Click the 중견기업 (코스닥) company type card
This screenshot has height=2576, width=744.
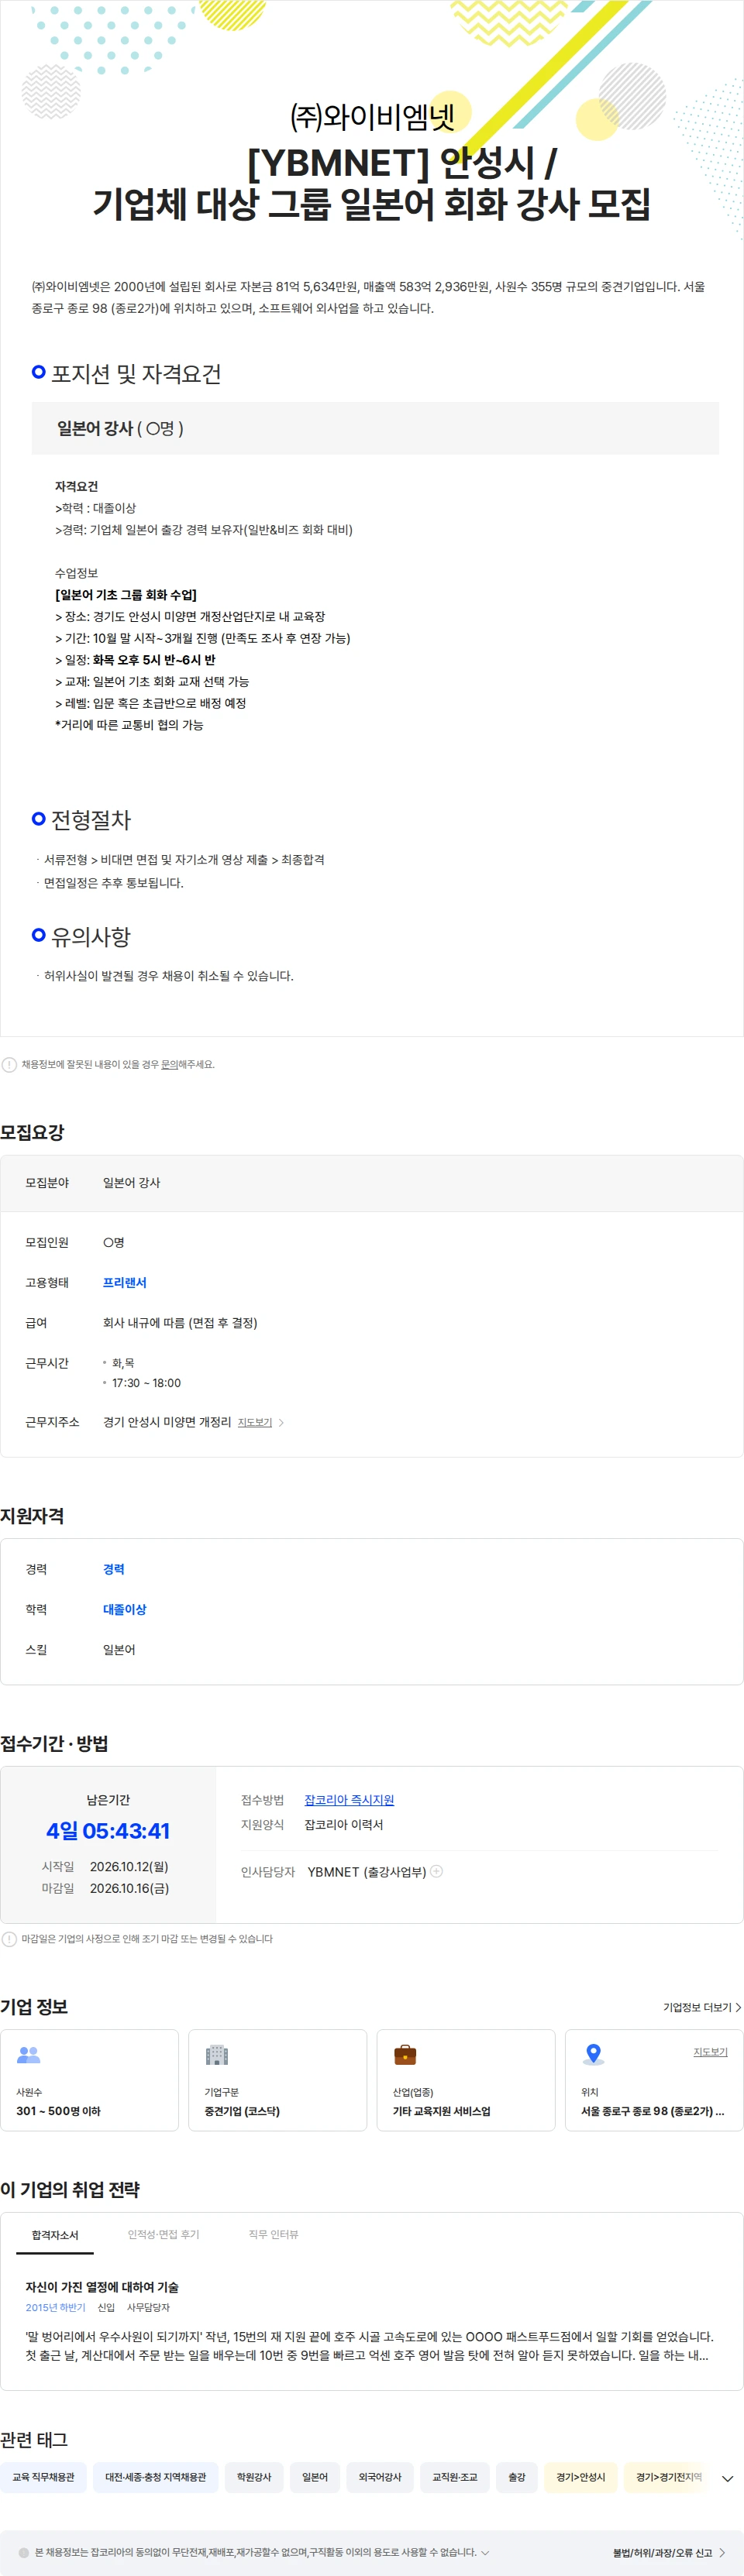[278, 2080]
